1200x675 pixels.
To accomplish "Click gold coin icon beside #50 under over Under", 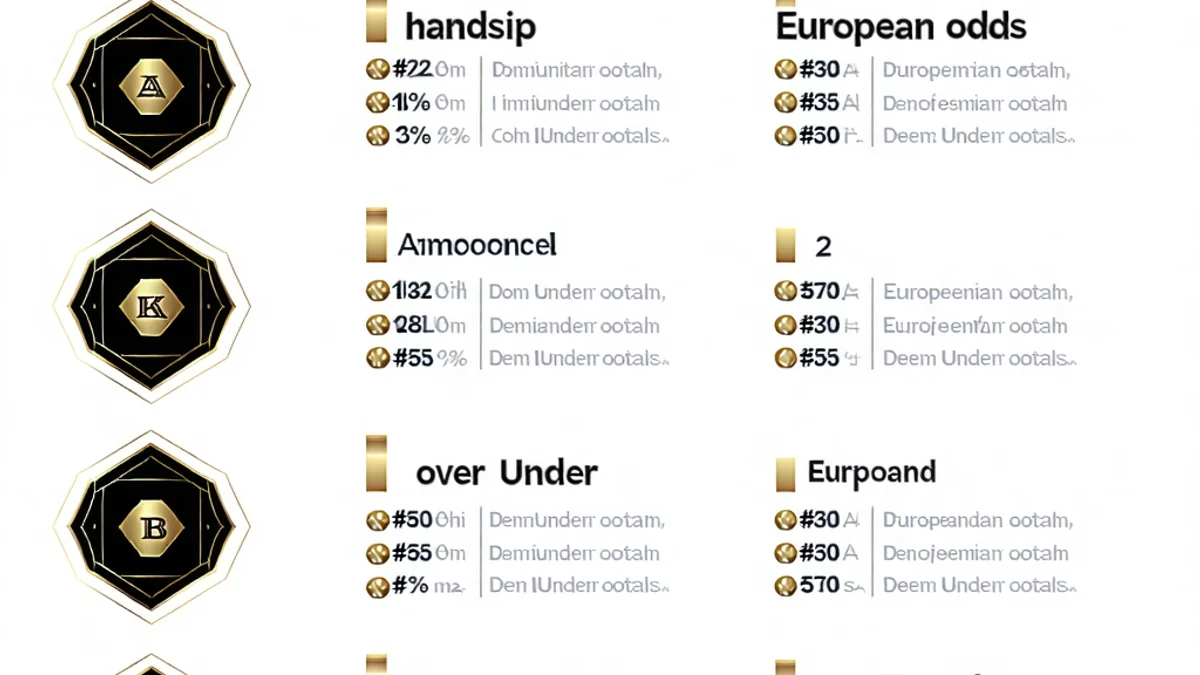I will pyautogui.click(x=378, y=520).
